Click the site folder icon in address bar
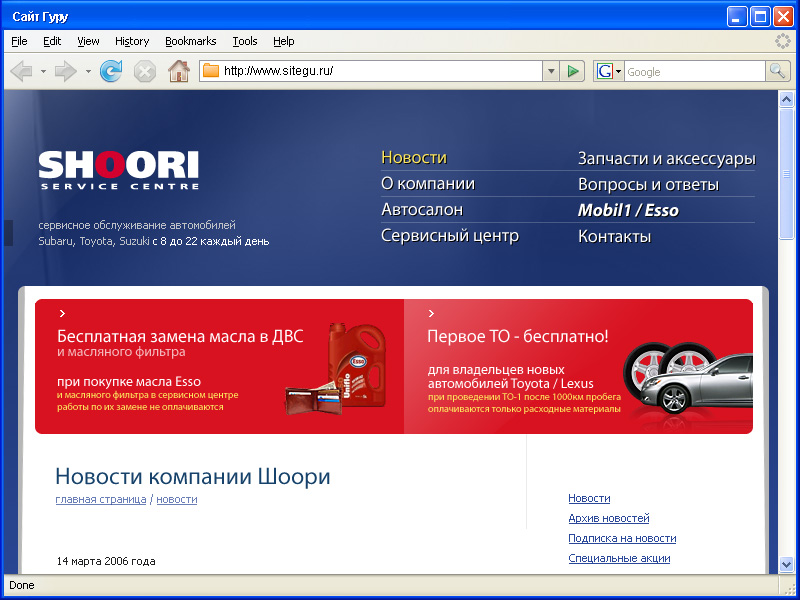This screenshot has height=600, width=800. (x=211, y=71)
